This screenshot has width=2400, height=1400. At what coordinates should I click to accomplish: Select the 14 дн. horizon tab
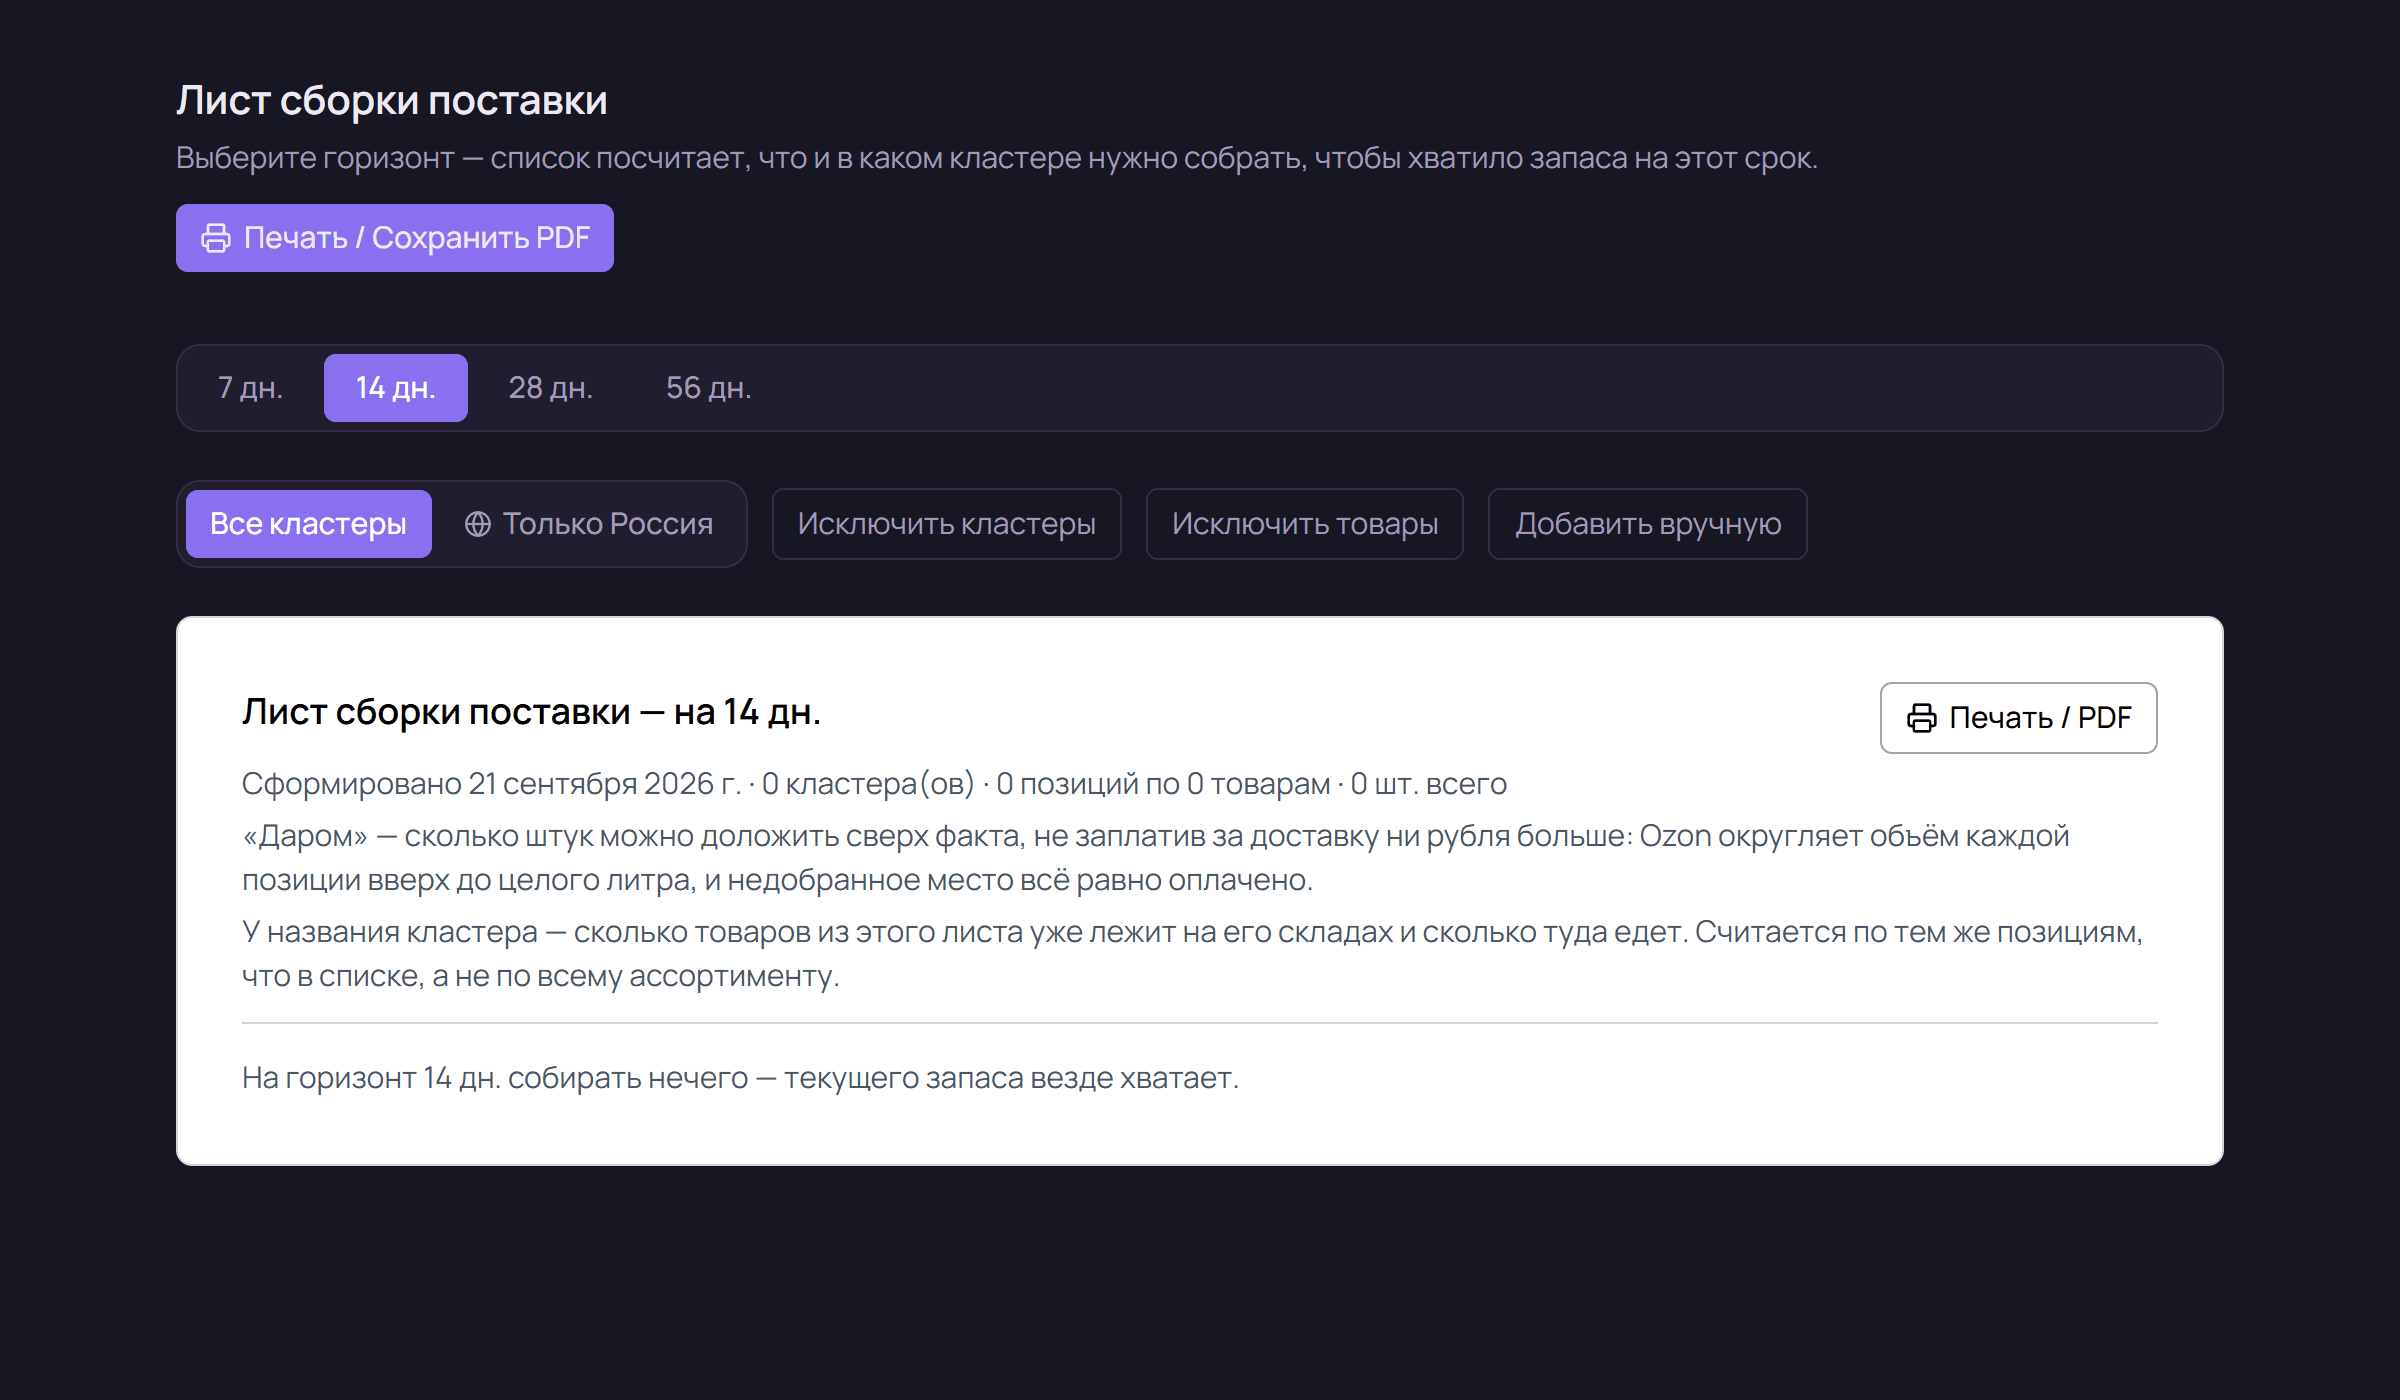coord(396,388)
